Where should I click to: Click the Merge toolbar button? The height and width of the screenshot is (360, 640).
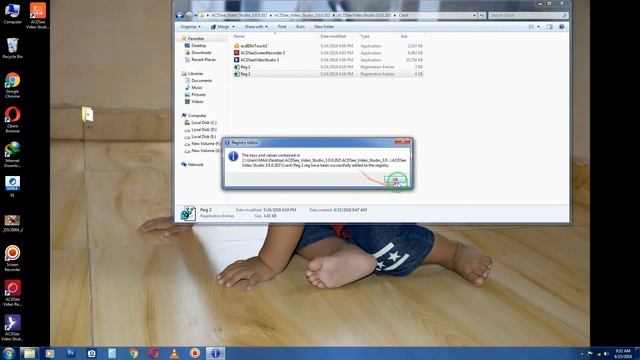point(222,27)
